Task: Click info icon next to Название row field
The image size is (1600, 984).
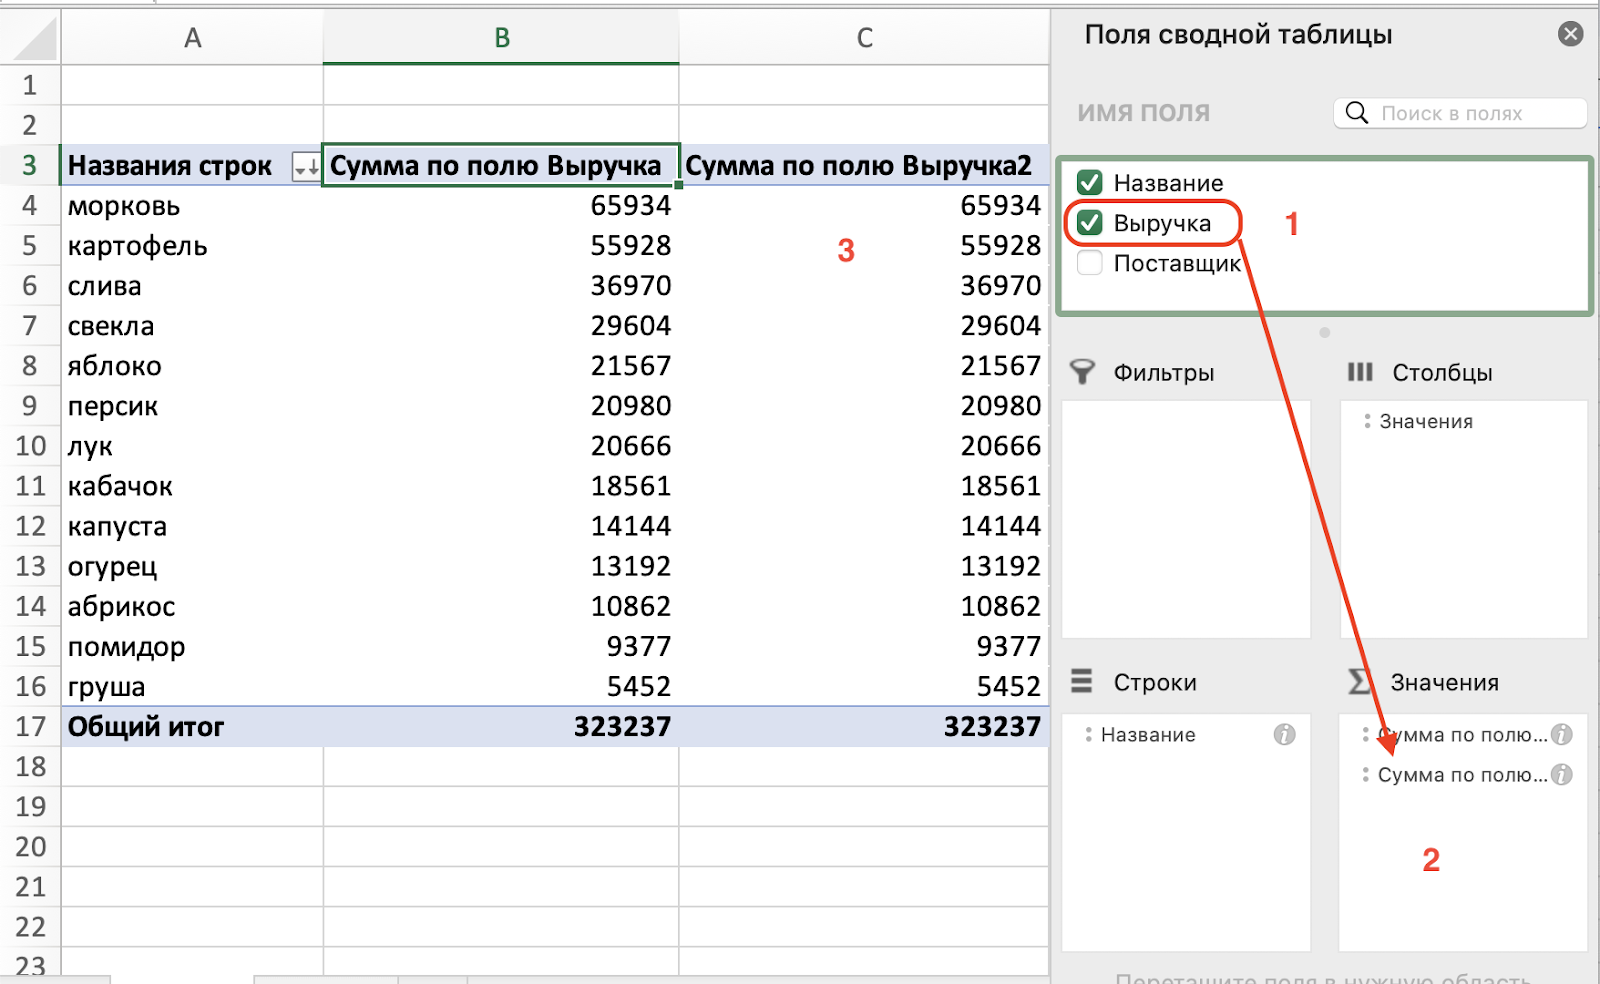Action: tap(1284, 735)
